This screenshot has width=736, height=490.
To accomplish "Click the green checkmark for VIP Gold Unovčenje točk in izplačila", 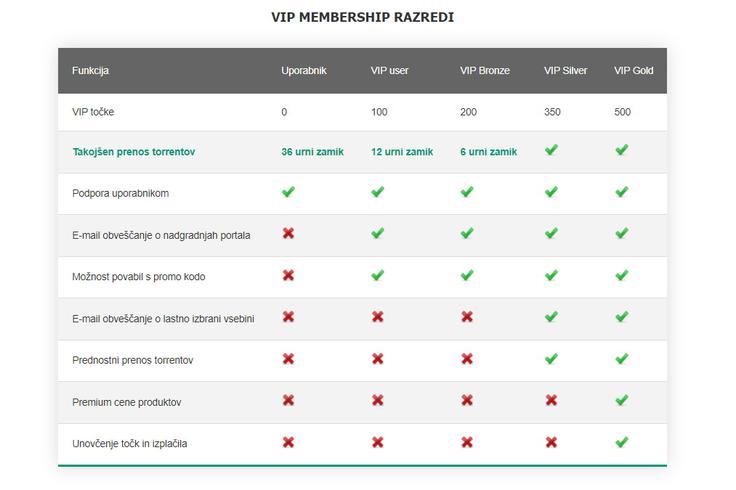I will click(x=622, y=442).
